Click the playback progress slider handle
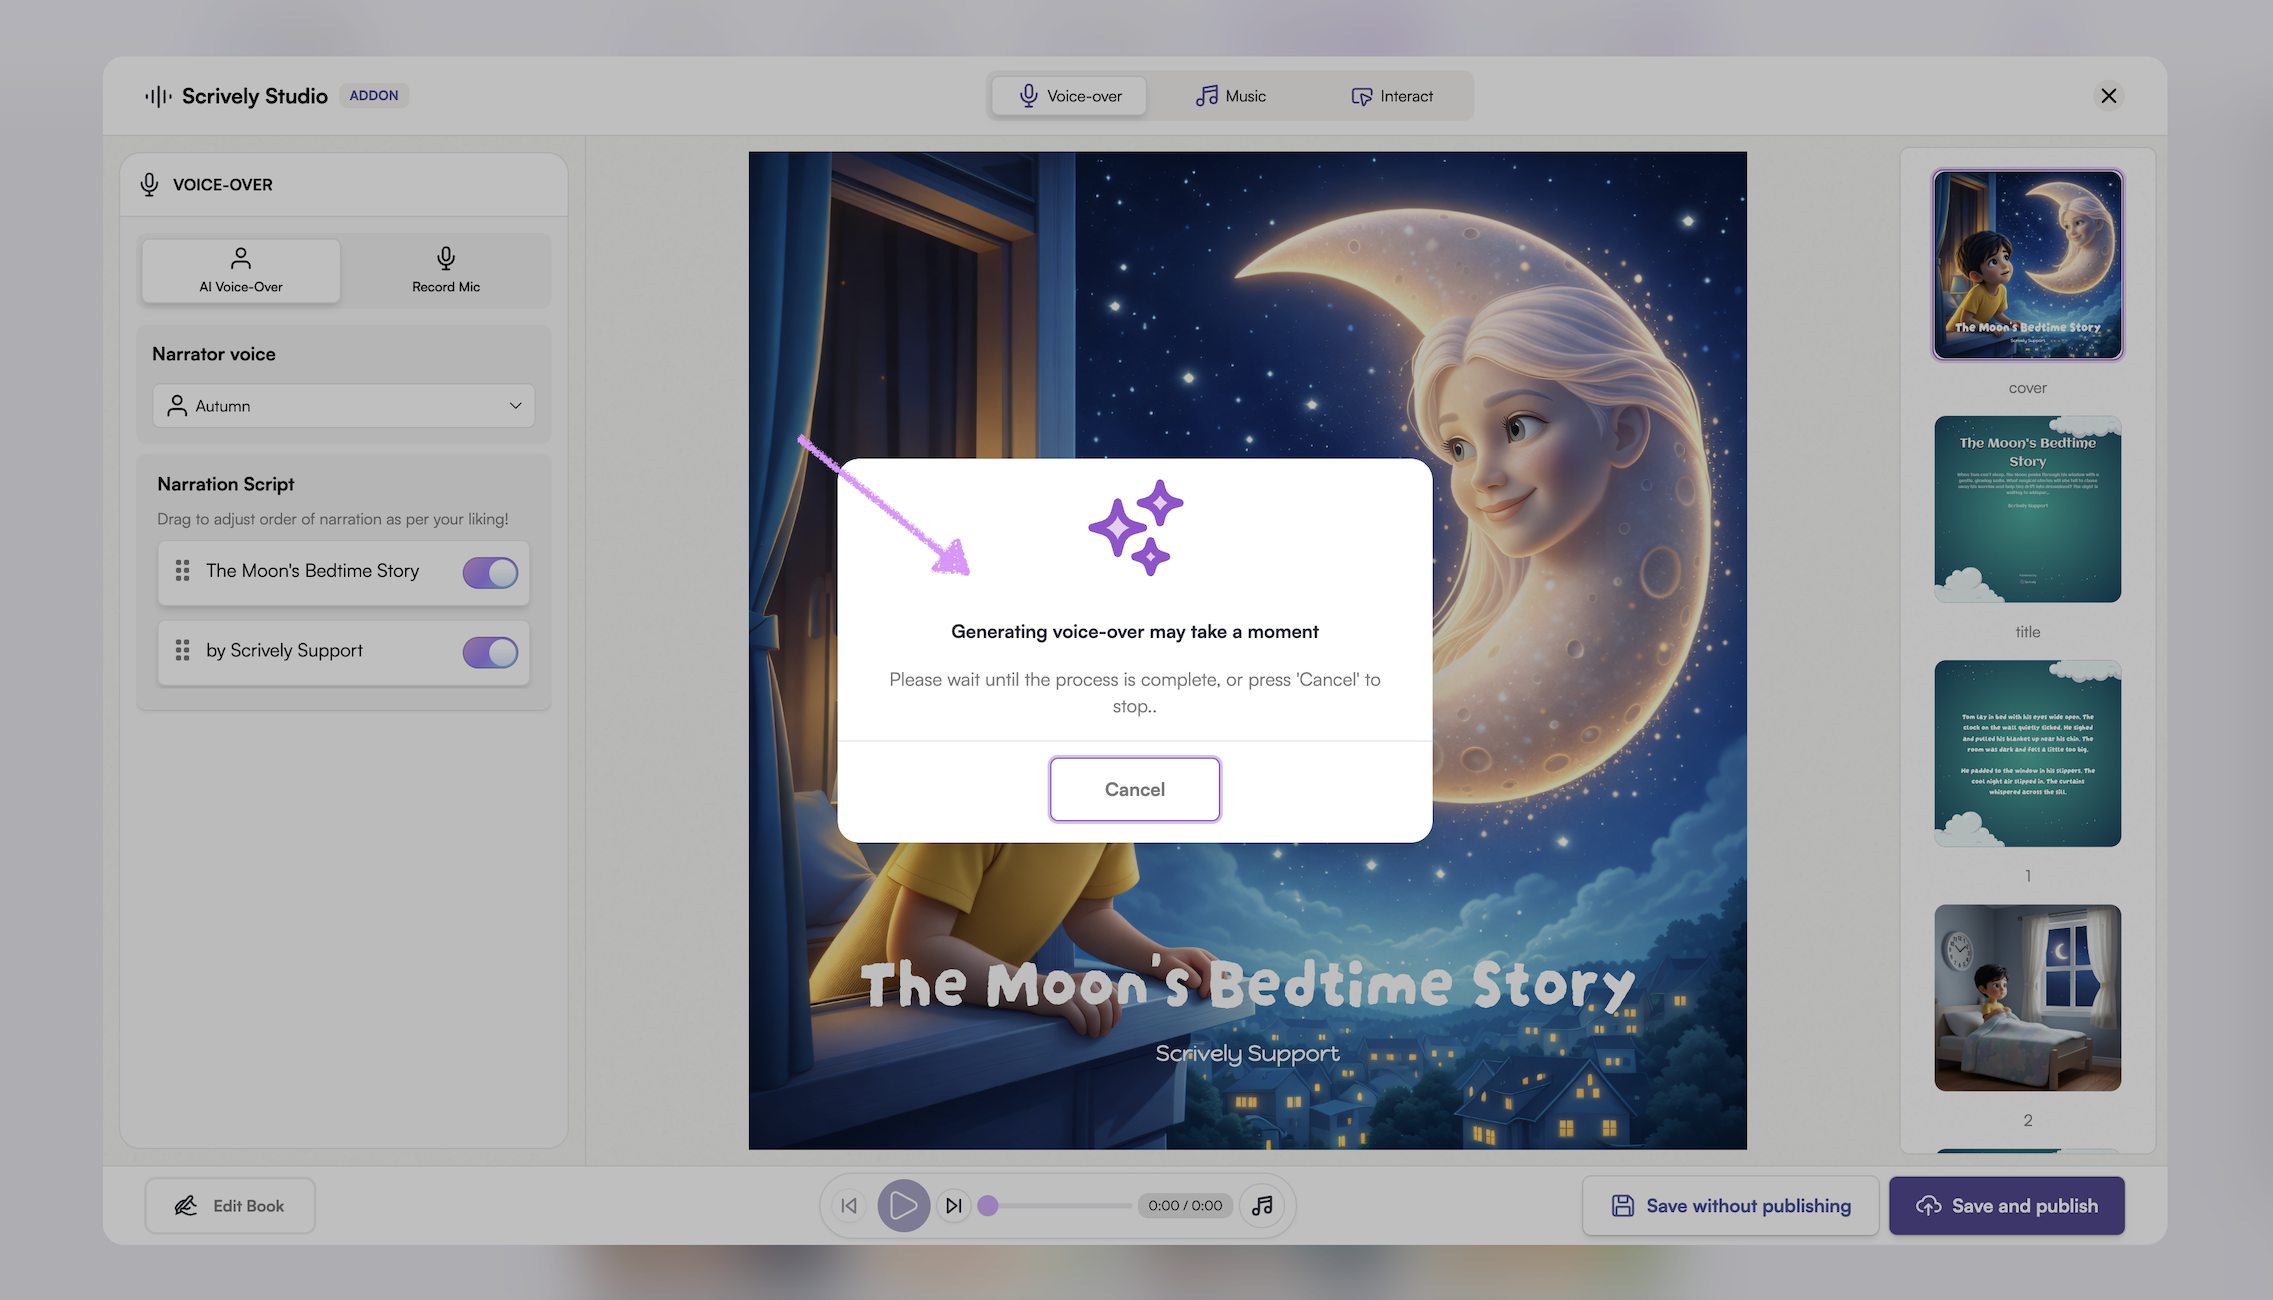This screenshot has height=1300, width=2273. point(988,1205)
